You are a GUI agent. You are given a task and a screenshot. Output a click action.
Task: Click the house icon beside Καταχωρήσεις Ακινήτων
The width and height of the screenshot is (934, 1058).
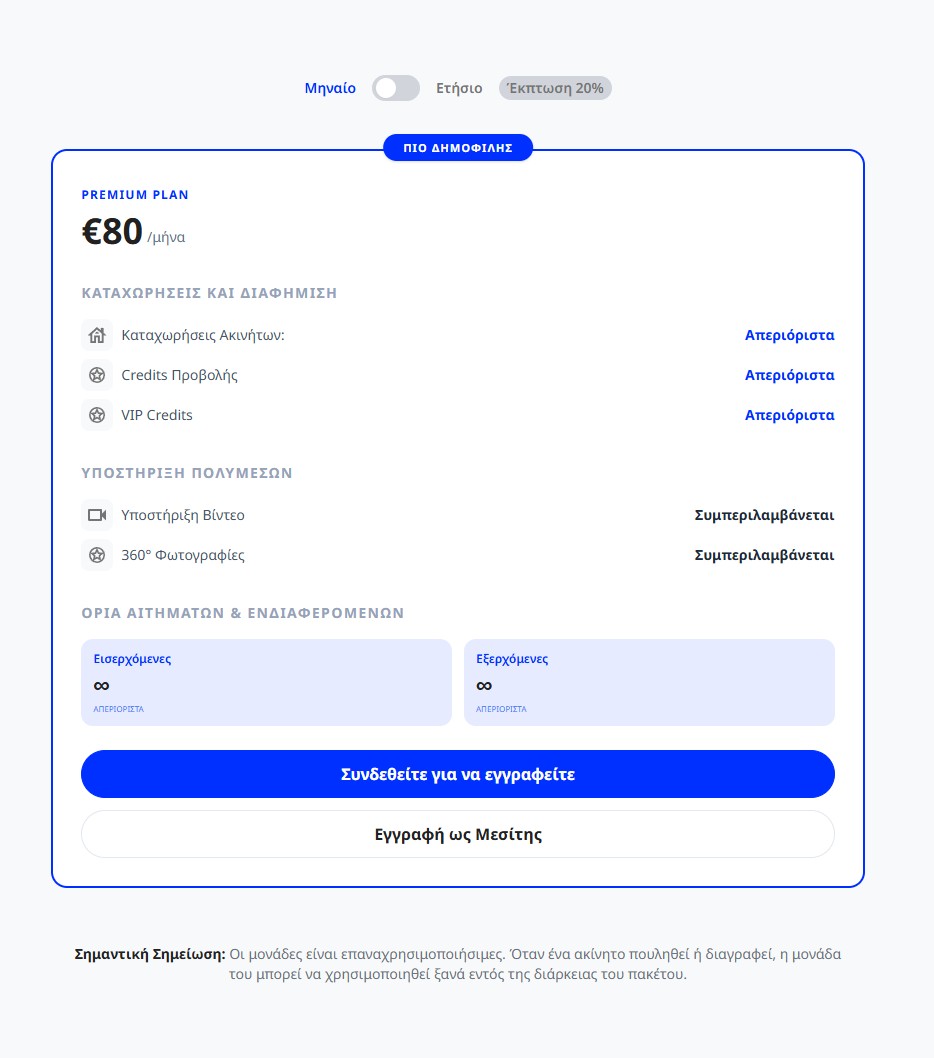tap(97, 335)
